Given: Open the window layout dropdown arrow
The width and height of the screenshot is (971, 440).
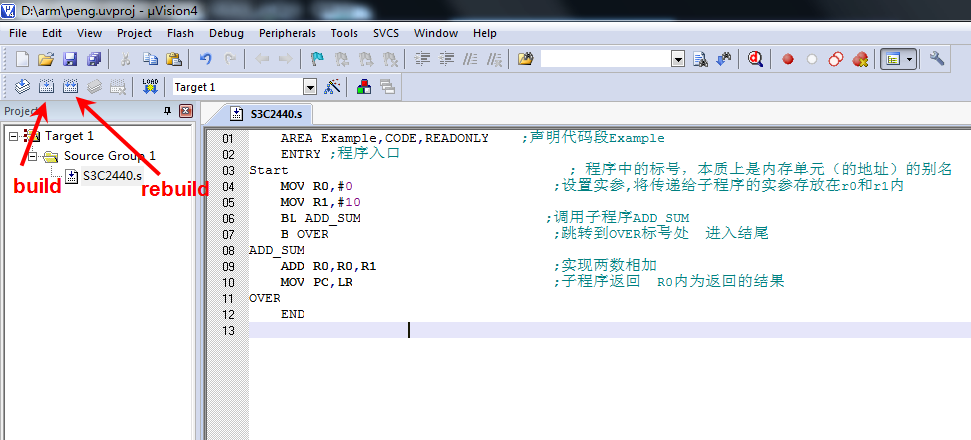Looking at the screenshot, I should pyautogui.click(x=910, y=59).
